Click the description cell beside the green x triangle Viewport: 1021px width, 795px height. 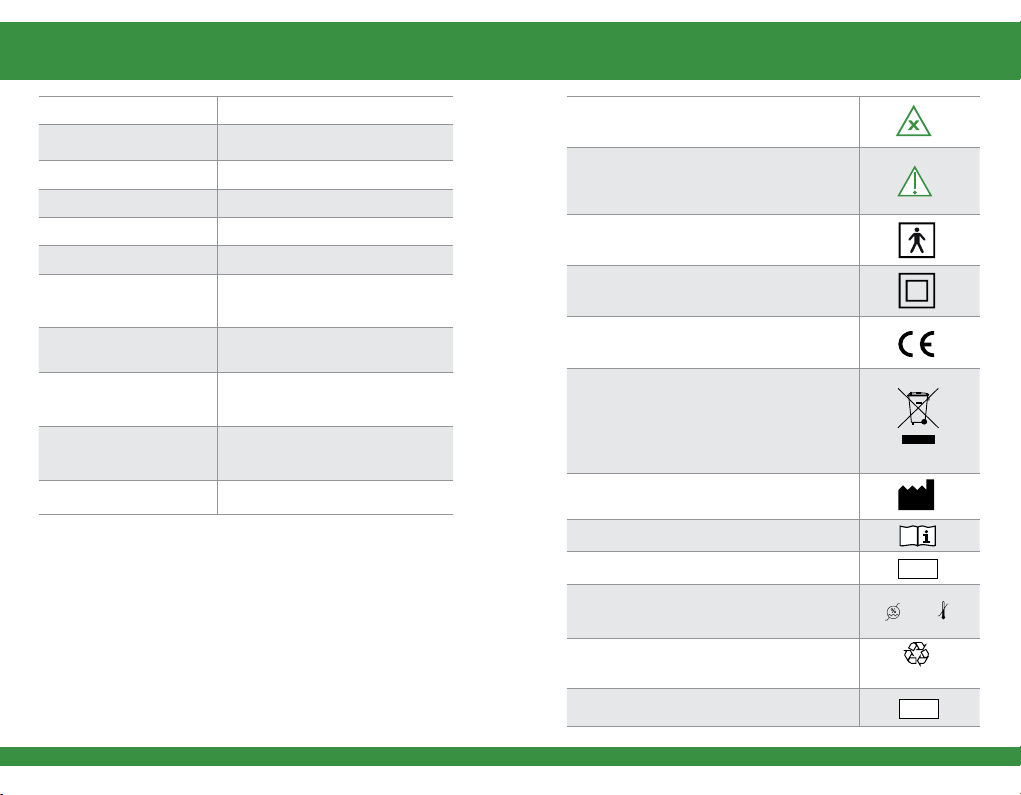[713, 122]
